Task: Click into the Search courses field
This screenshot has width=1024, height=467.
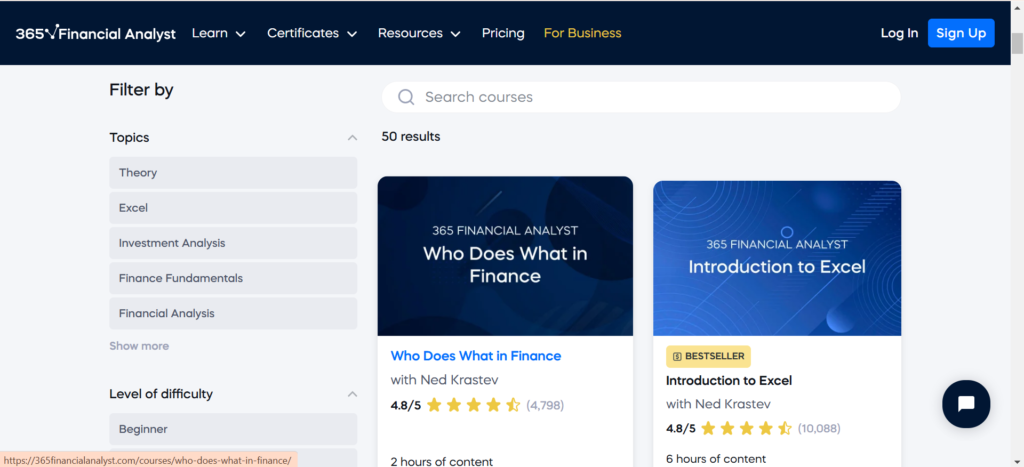Action: pos(641,97)
